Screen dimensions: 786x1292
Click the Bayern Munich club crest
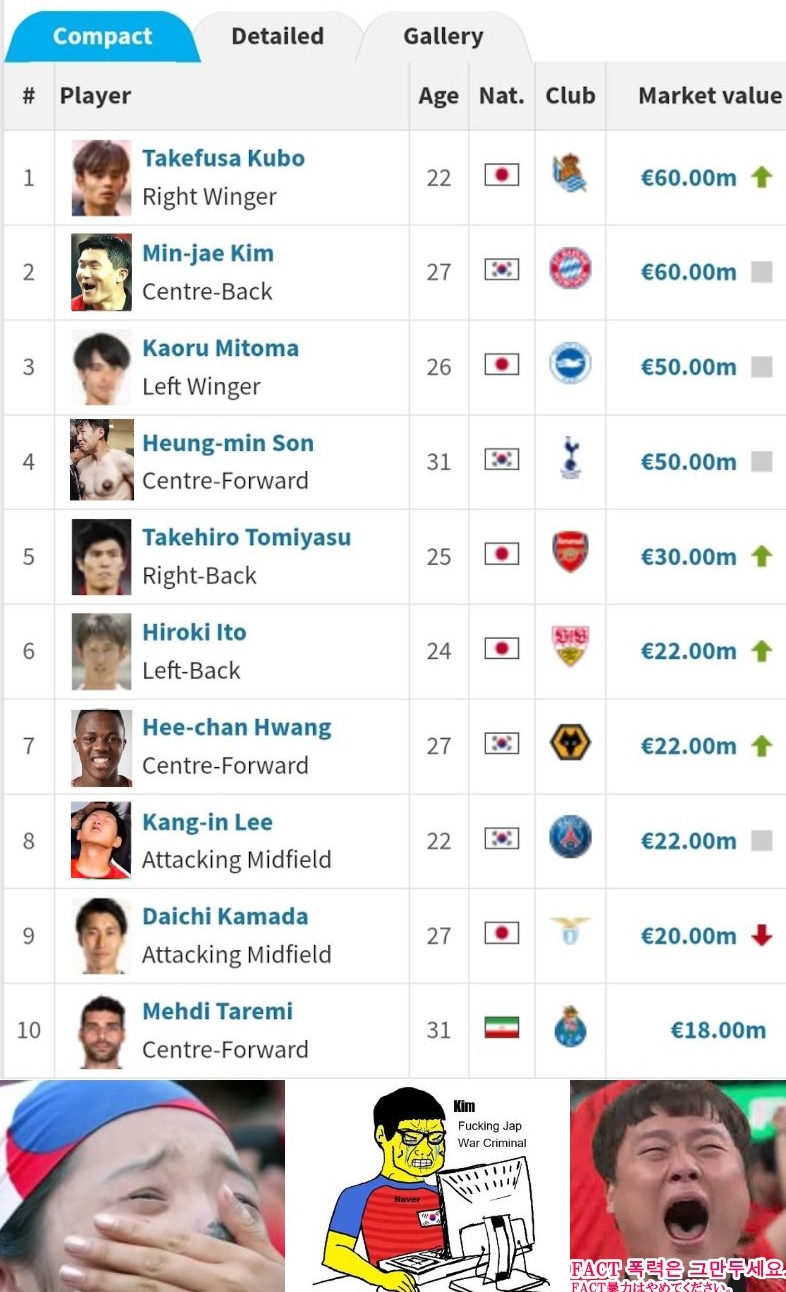click(x=570, y=270)
